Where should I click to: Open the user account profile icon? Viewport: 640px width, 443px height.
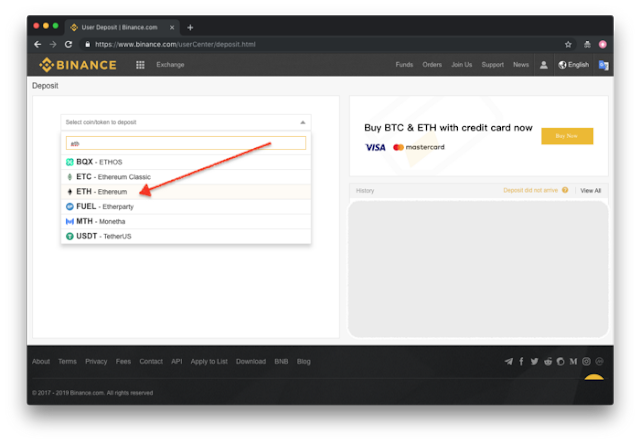543,65
